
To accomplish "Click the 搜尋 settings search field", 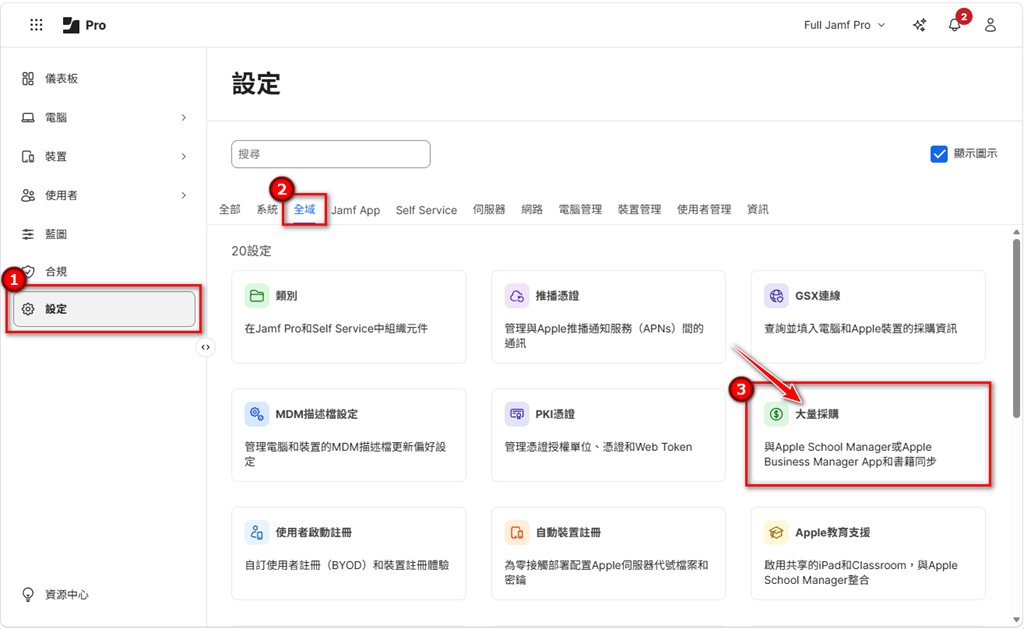I will [330, 154].
